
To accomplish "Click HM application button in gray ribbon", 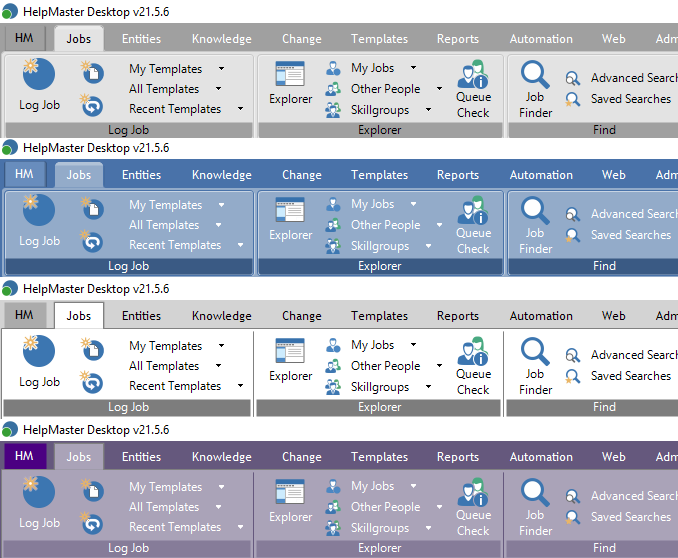I will click(x=24, y=38).
